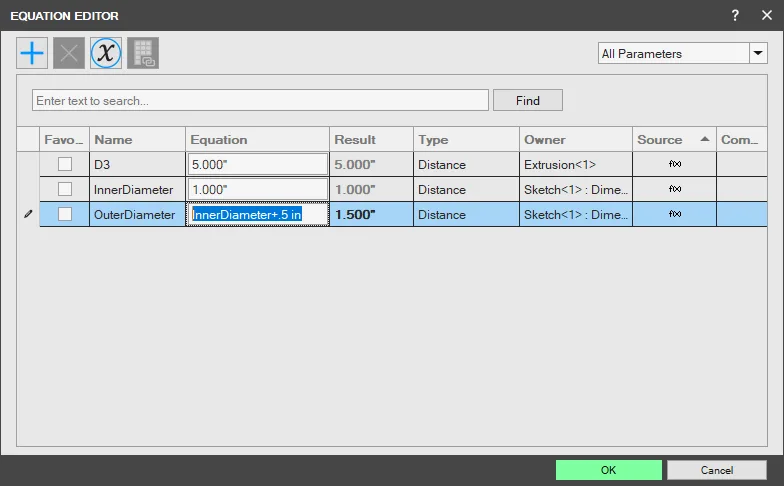This screenshot has width=784, height=486.
Task: Add a new equation with the plus icon
Action: 32,53
